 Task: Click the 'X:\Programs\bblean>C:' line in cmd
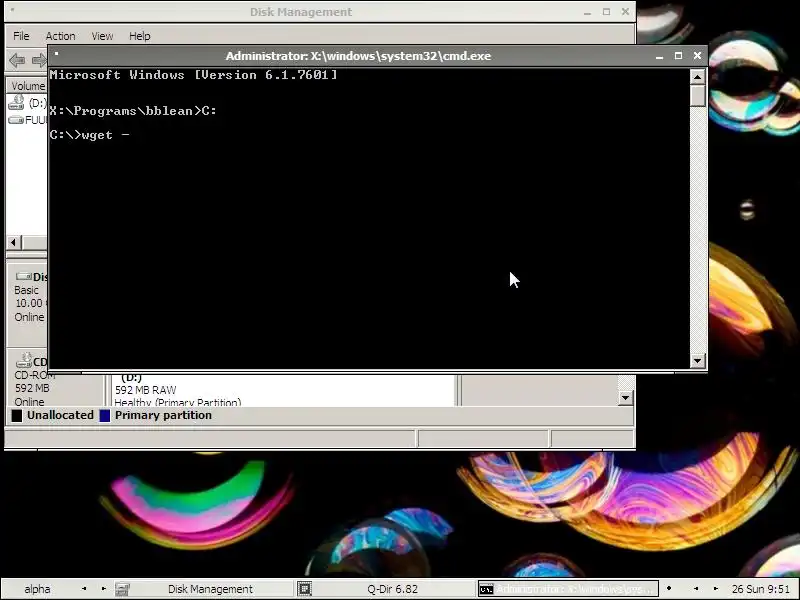(x=133, y=111)
